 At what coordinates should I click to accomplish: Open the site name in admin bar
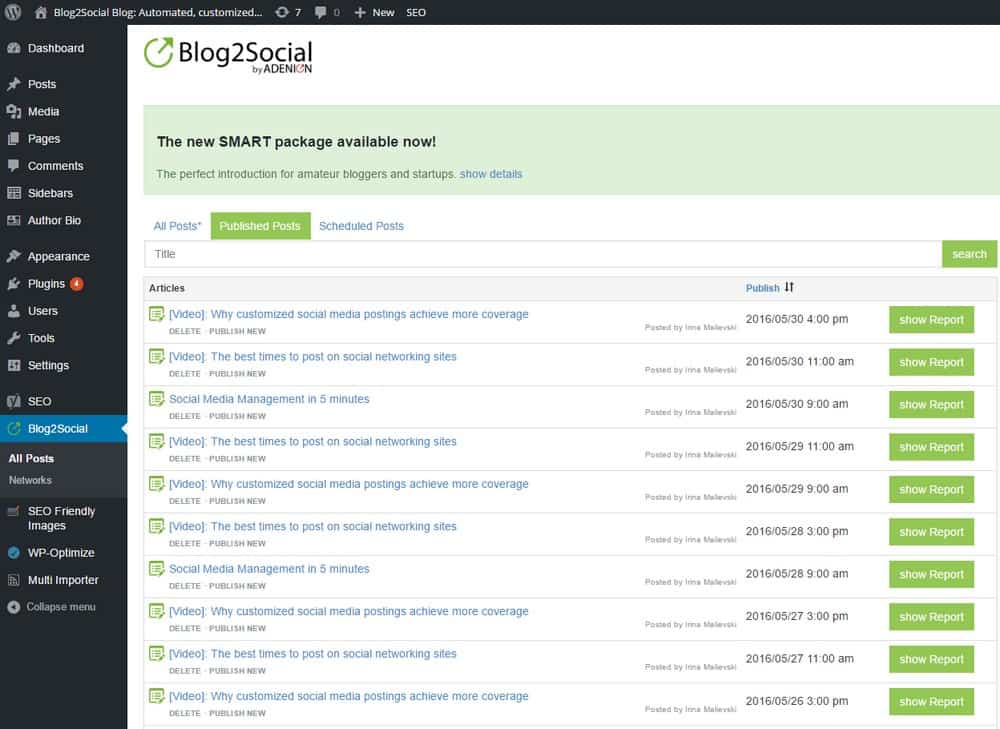(x=158, y=13)
